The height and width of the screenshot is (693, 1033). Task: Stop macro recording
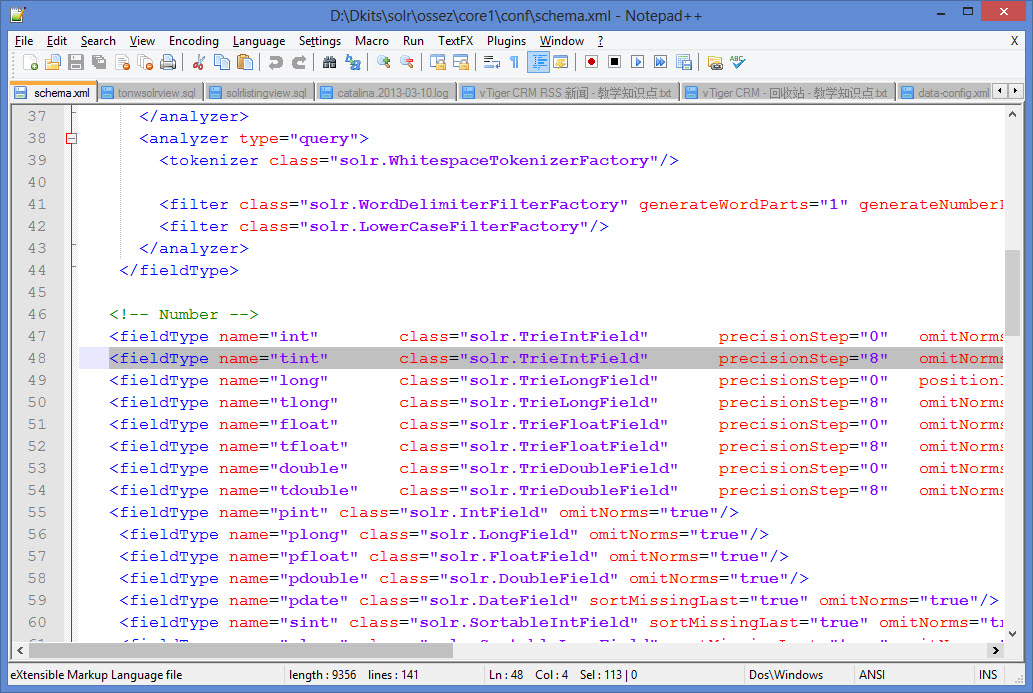point(614,63)
